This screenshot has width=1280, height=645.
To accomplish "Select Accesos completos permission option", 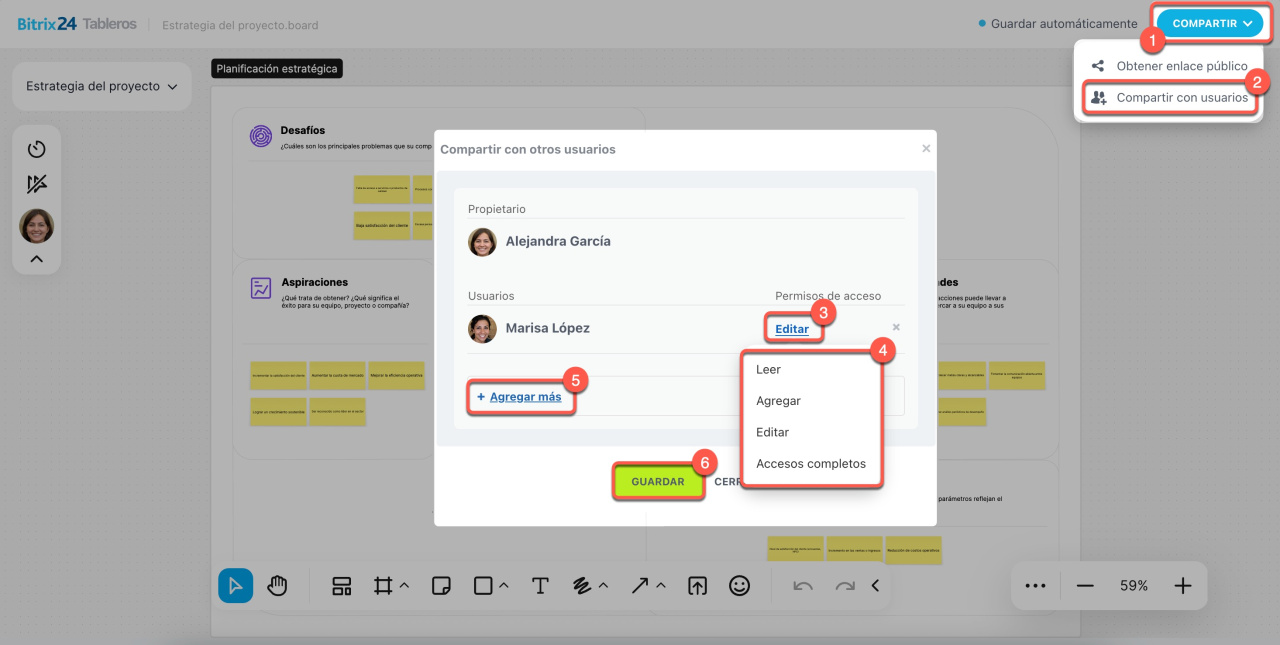I will point(810,464).
